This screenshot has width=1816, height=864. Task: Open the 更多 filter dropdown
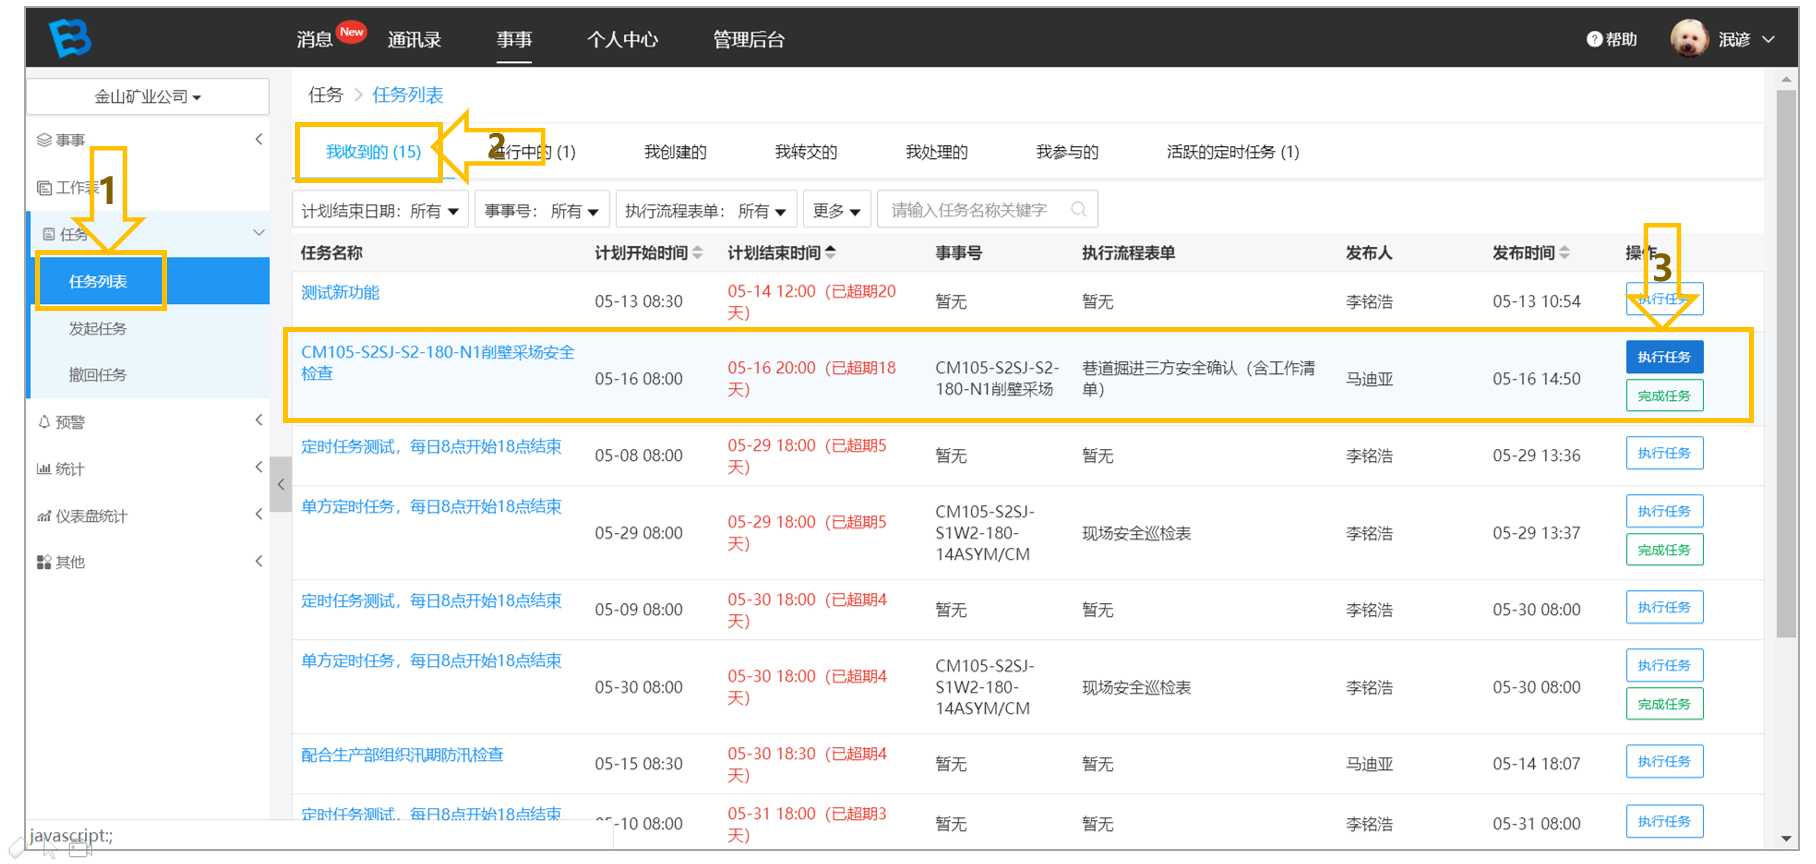pos(837,210)
